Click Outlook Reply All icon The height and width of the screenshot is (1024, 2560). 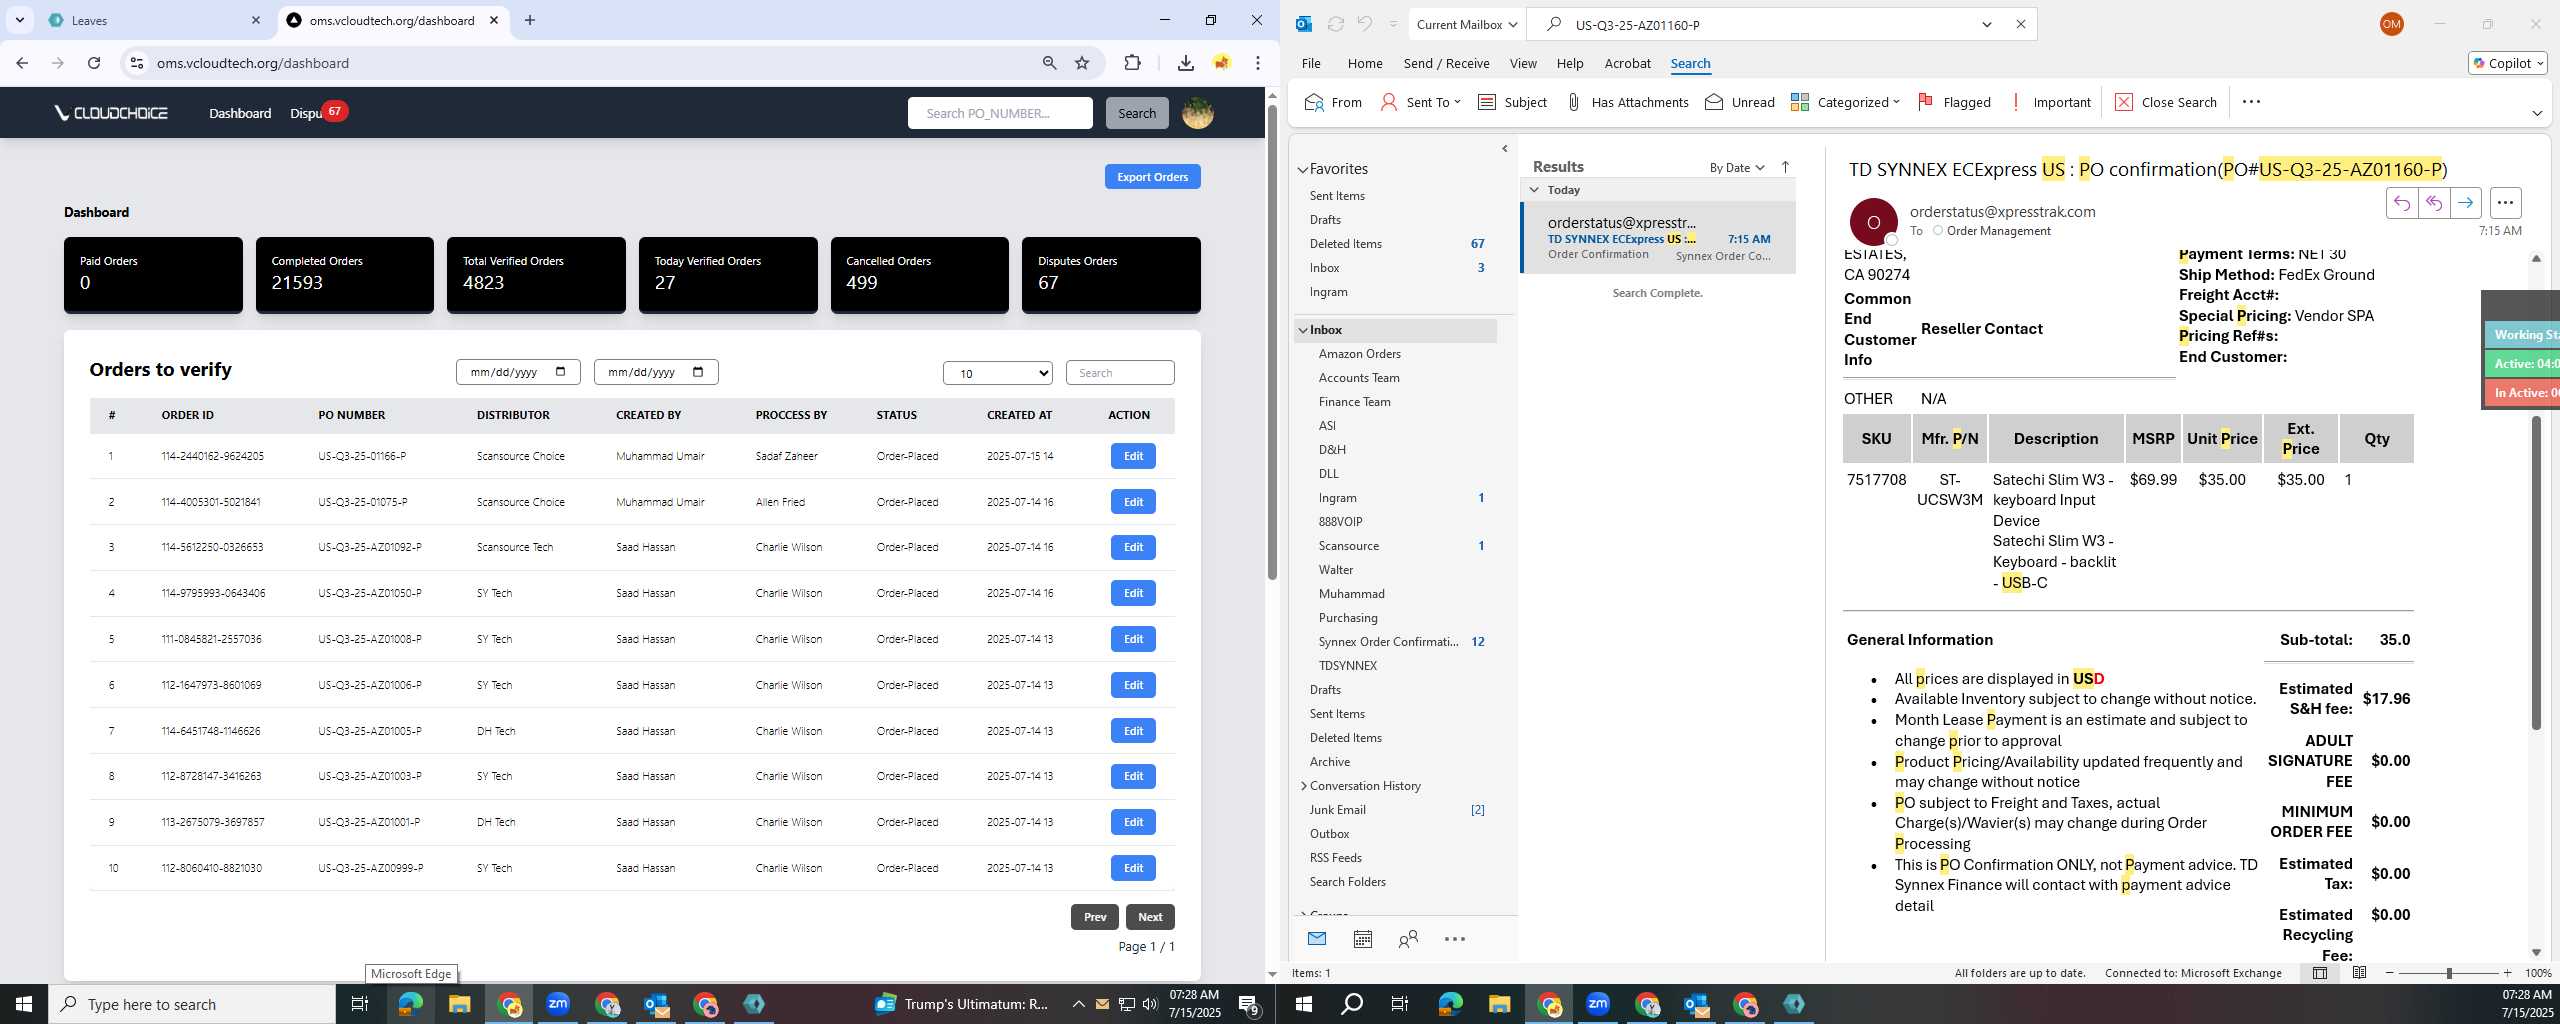tap(2433, 203)
